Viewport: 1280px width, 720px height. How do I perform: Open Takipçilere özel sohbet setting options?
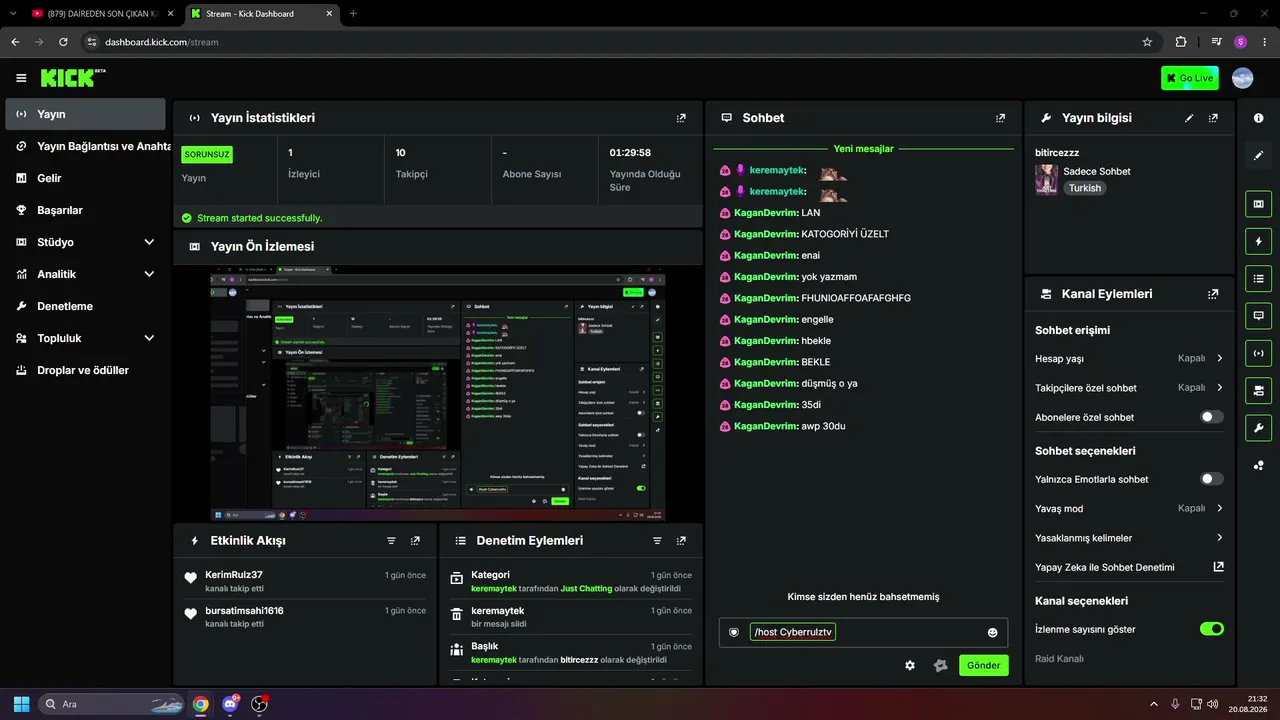click(1129, 387)
